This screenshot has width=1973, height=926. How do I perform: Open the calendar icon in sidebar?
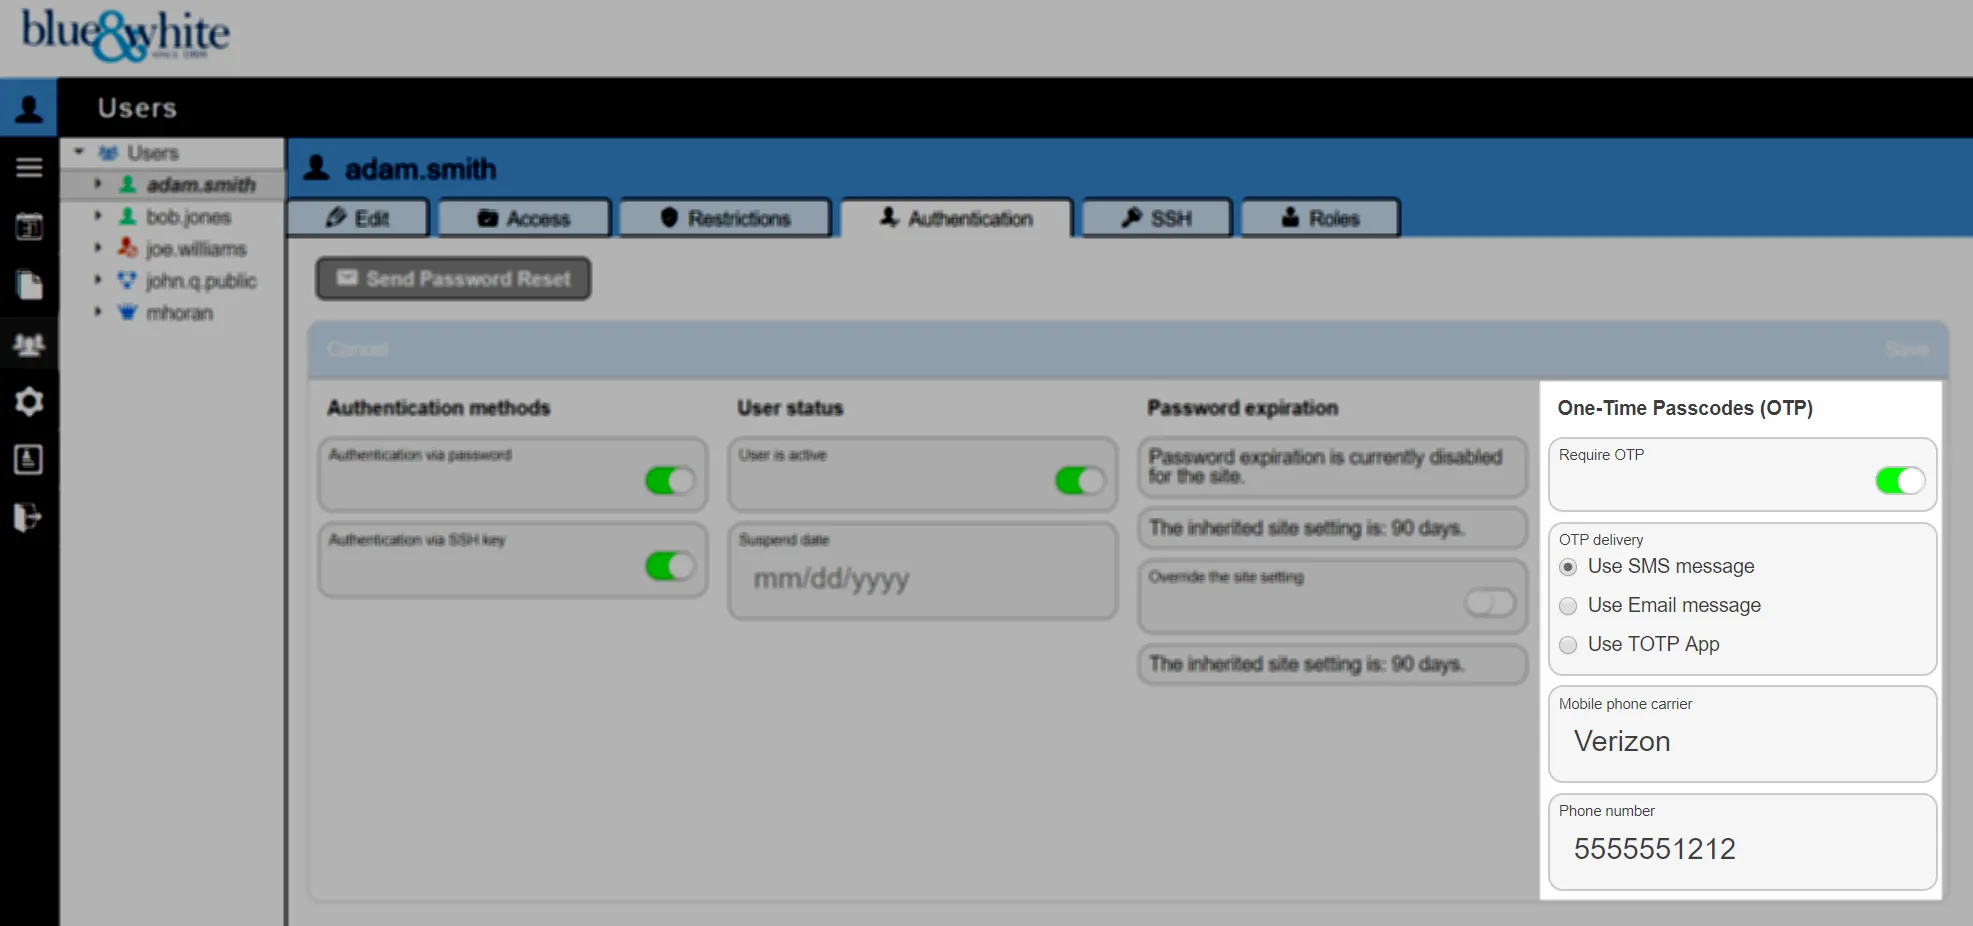coord(29,227)
